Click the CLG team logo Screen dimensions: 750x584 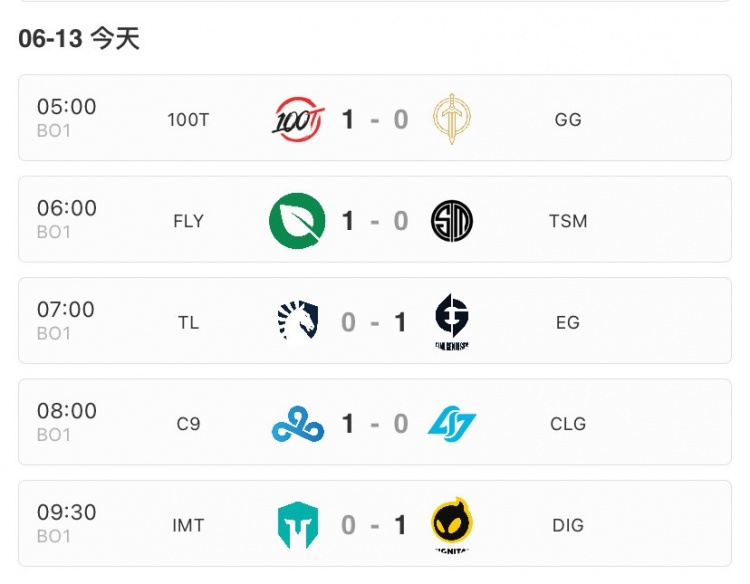pyautogui.click(x=452, y=424)
